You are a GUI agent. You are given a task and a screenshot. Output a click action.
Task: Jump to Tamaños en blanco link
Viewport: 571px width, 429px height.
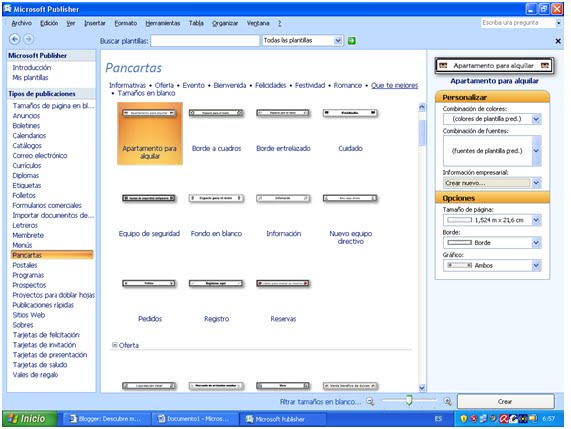(x=146, y=93)
